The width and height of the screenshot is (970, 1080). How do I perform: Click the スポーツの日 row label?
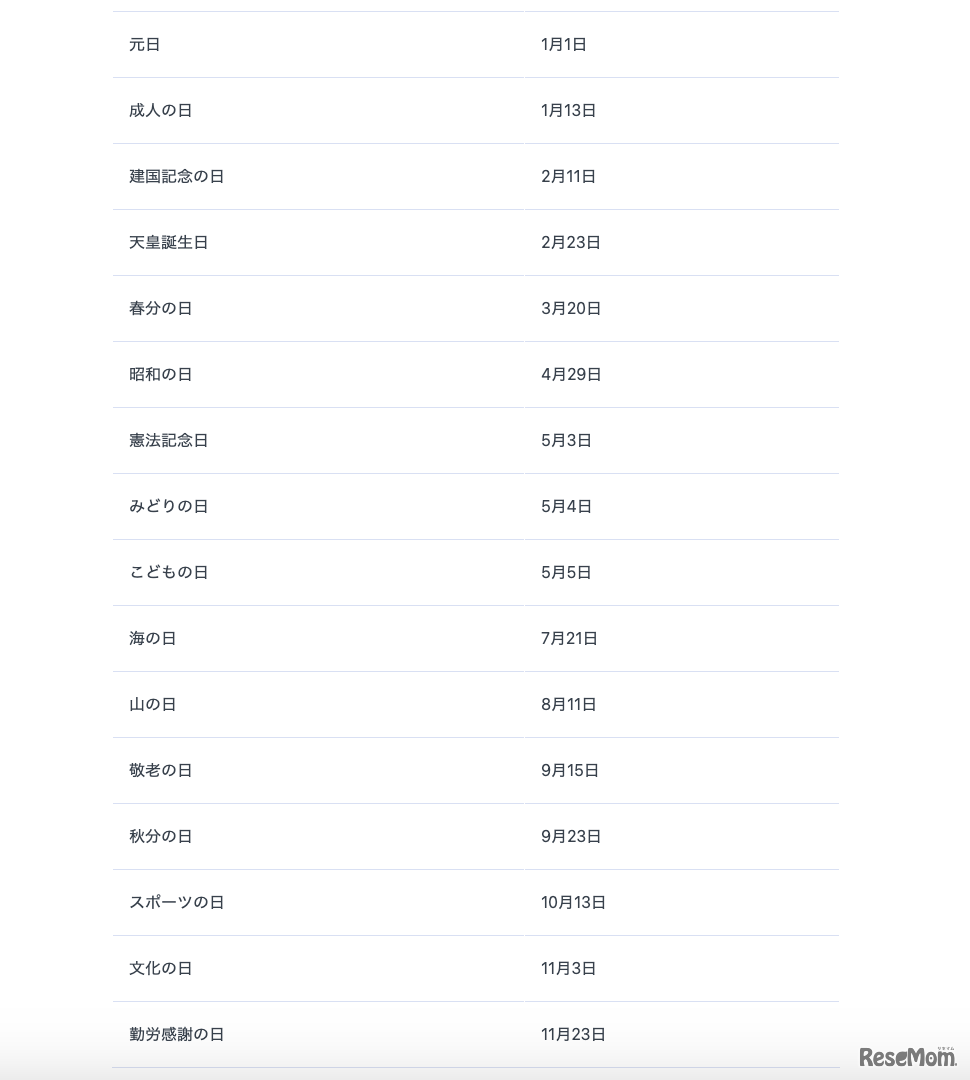177,903
